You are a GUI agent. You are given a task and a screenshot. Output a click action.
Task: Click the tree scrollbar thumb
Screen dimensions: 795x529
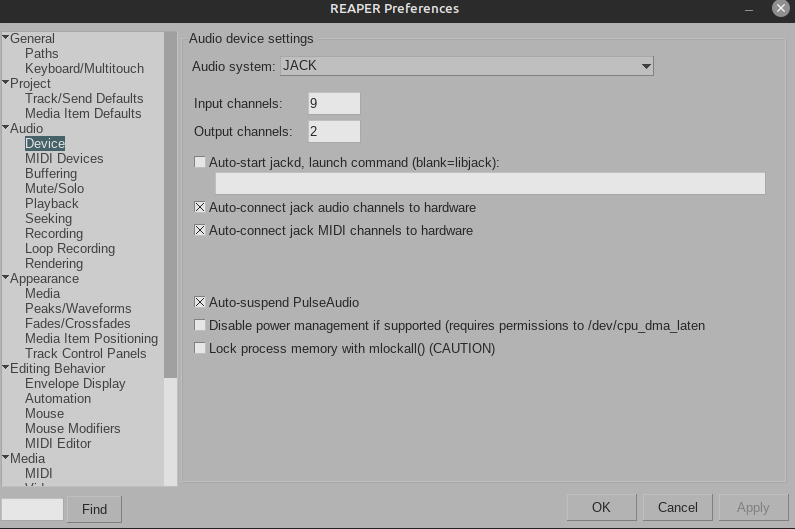pos(170,204)
